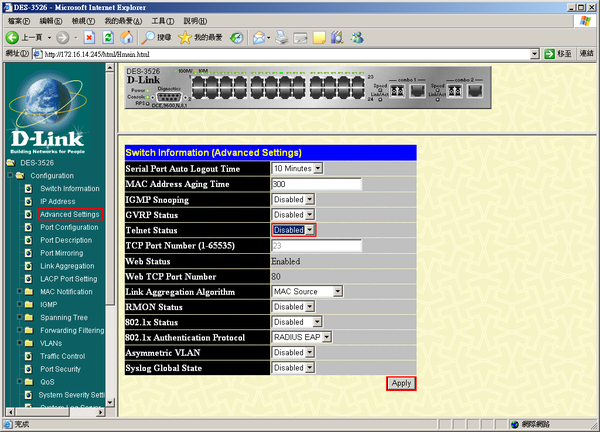Click the edit toolbar icon after Print
This screenshot has width=600, height=432.
(x=300, y=37)
